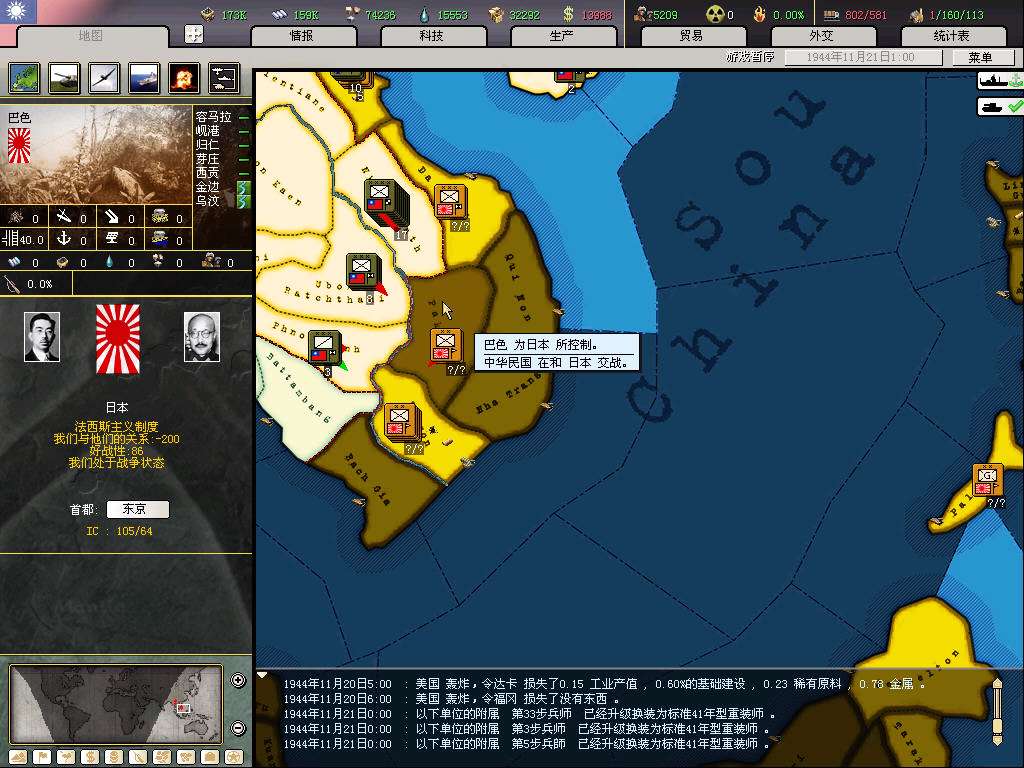Image resolution: width=1024 pixels, height=768 pixels.
Task: Click Japanese garrison unit on Palawan island
Action: (x=987, y=481)
